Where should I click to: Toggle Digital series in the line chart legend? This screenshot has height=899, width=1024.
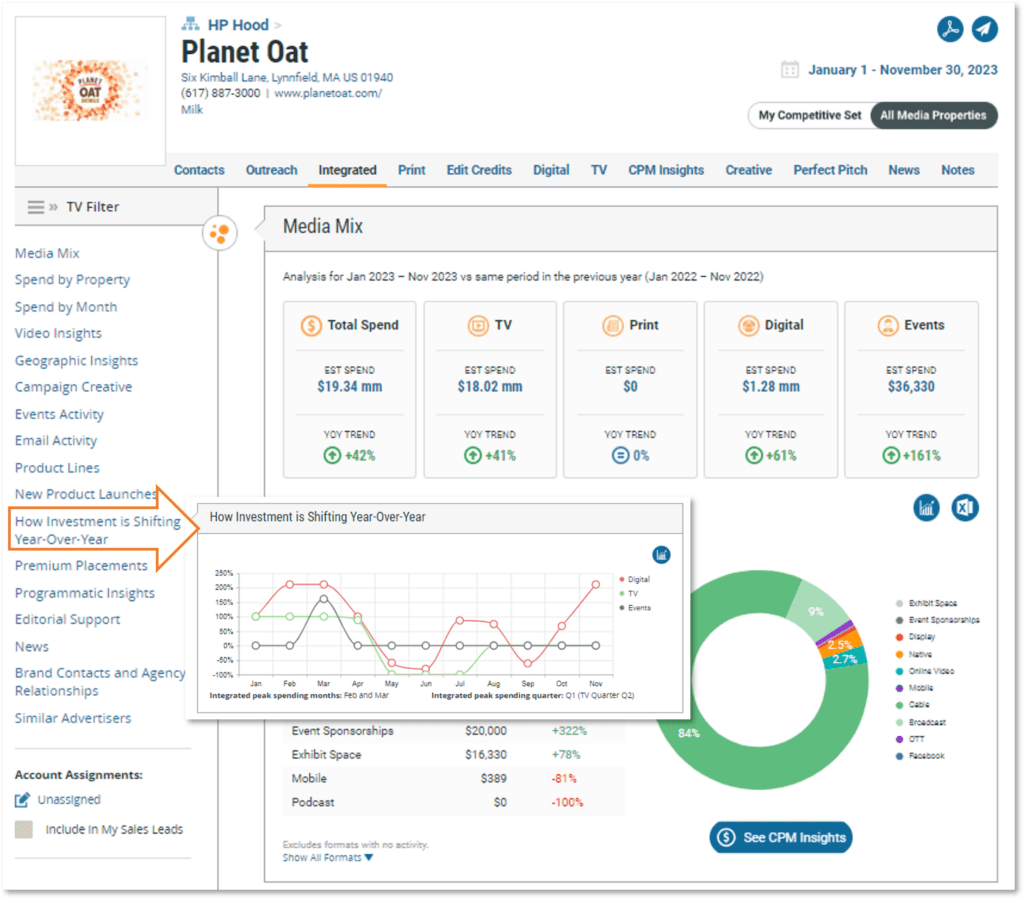tap(634, 579)
